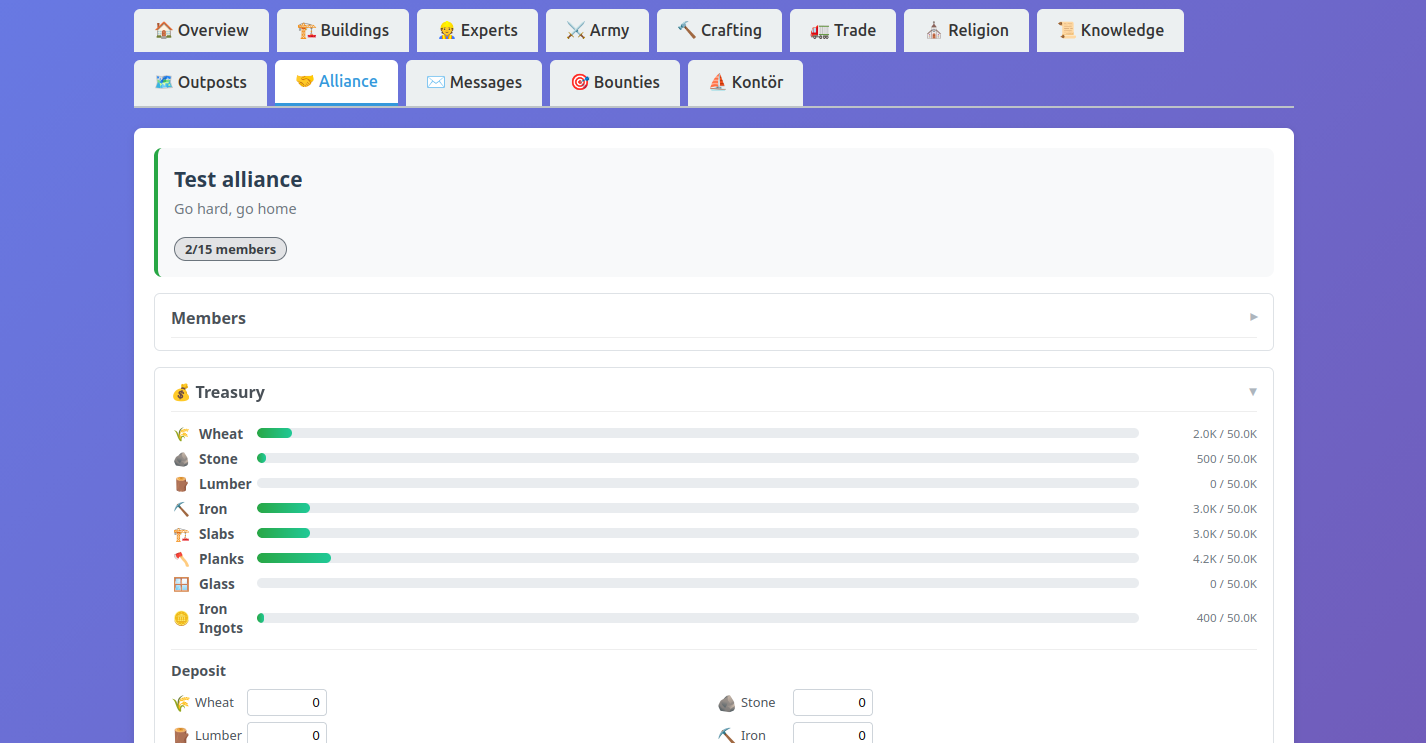Click the Stone progress bar

698,458
